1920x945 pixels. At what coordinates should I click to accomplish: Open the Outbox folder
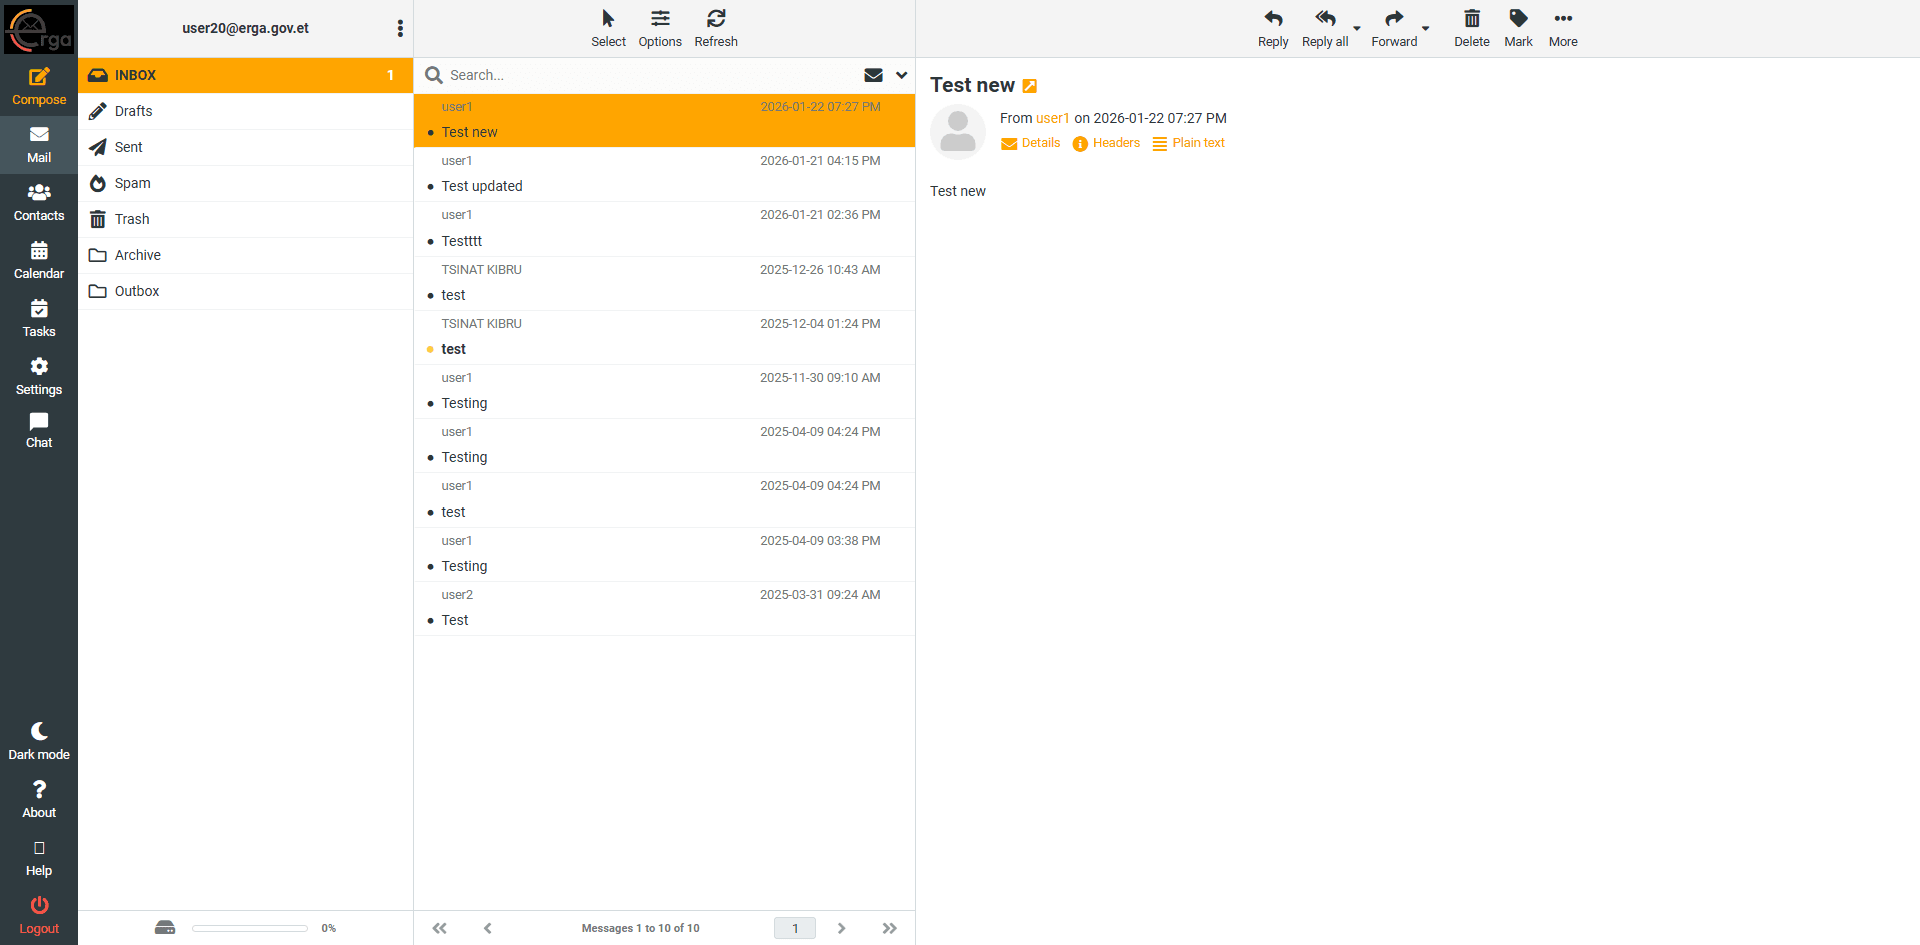pos(246,291)
